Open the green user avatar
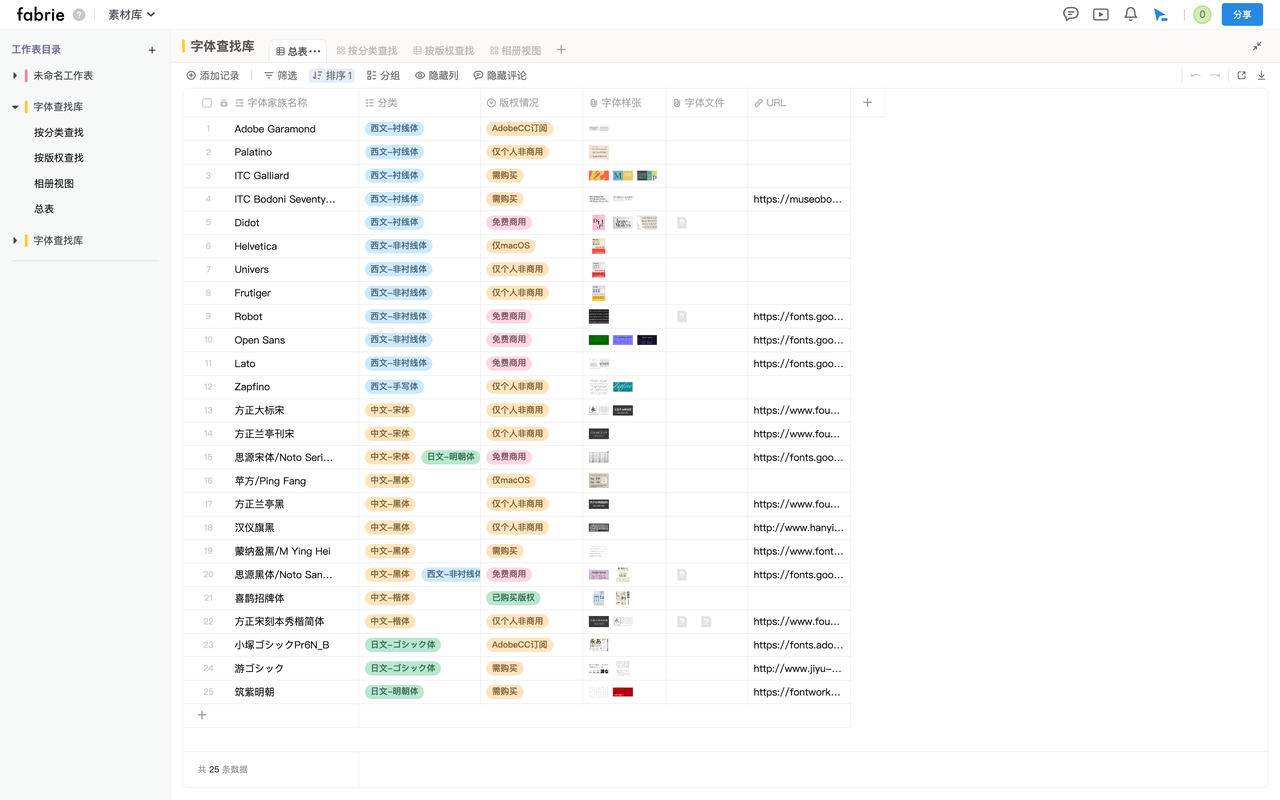The width and height of the screenshot is (1280, 800). click(x=1202, y=14)
